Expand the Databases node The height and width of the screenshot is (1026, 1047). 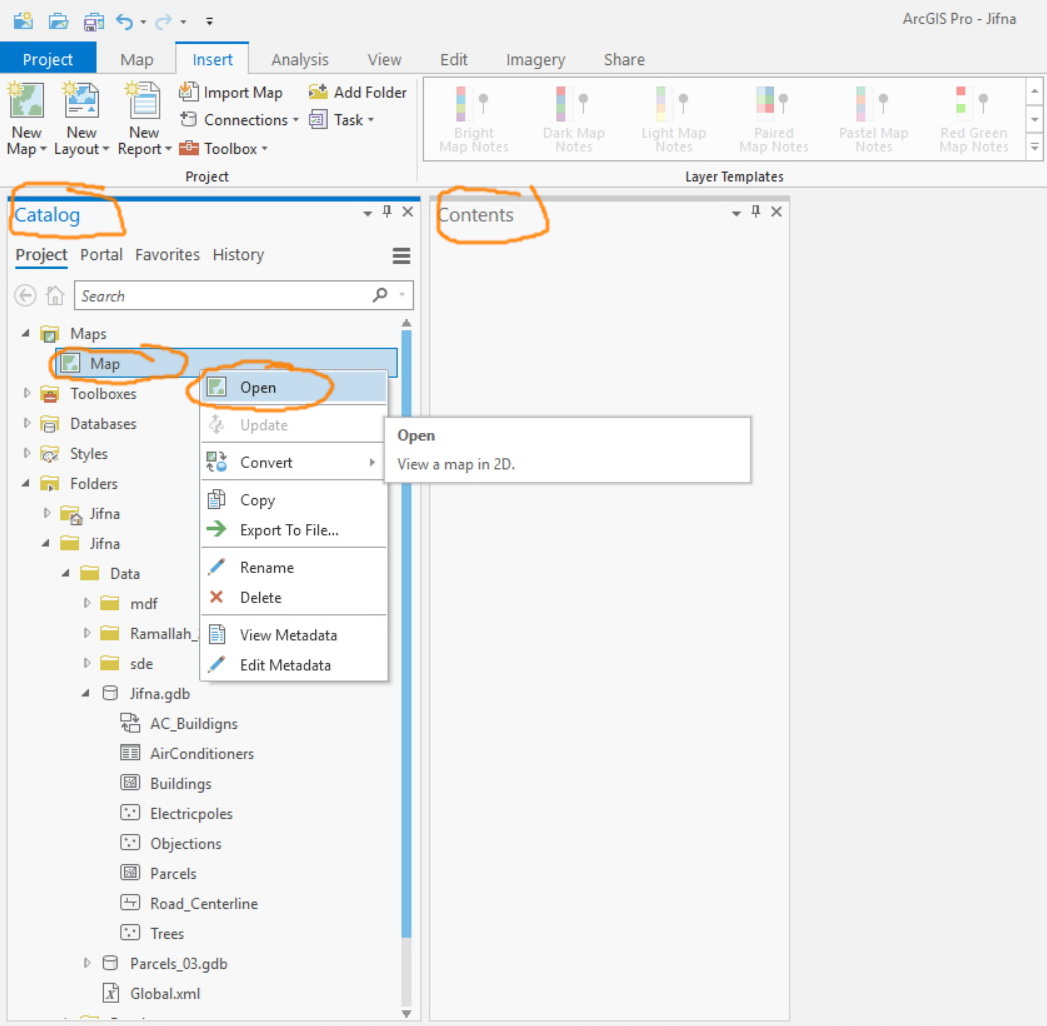27,423
